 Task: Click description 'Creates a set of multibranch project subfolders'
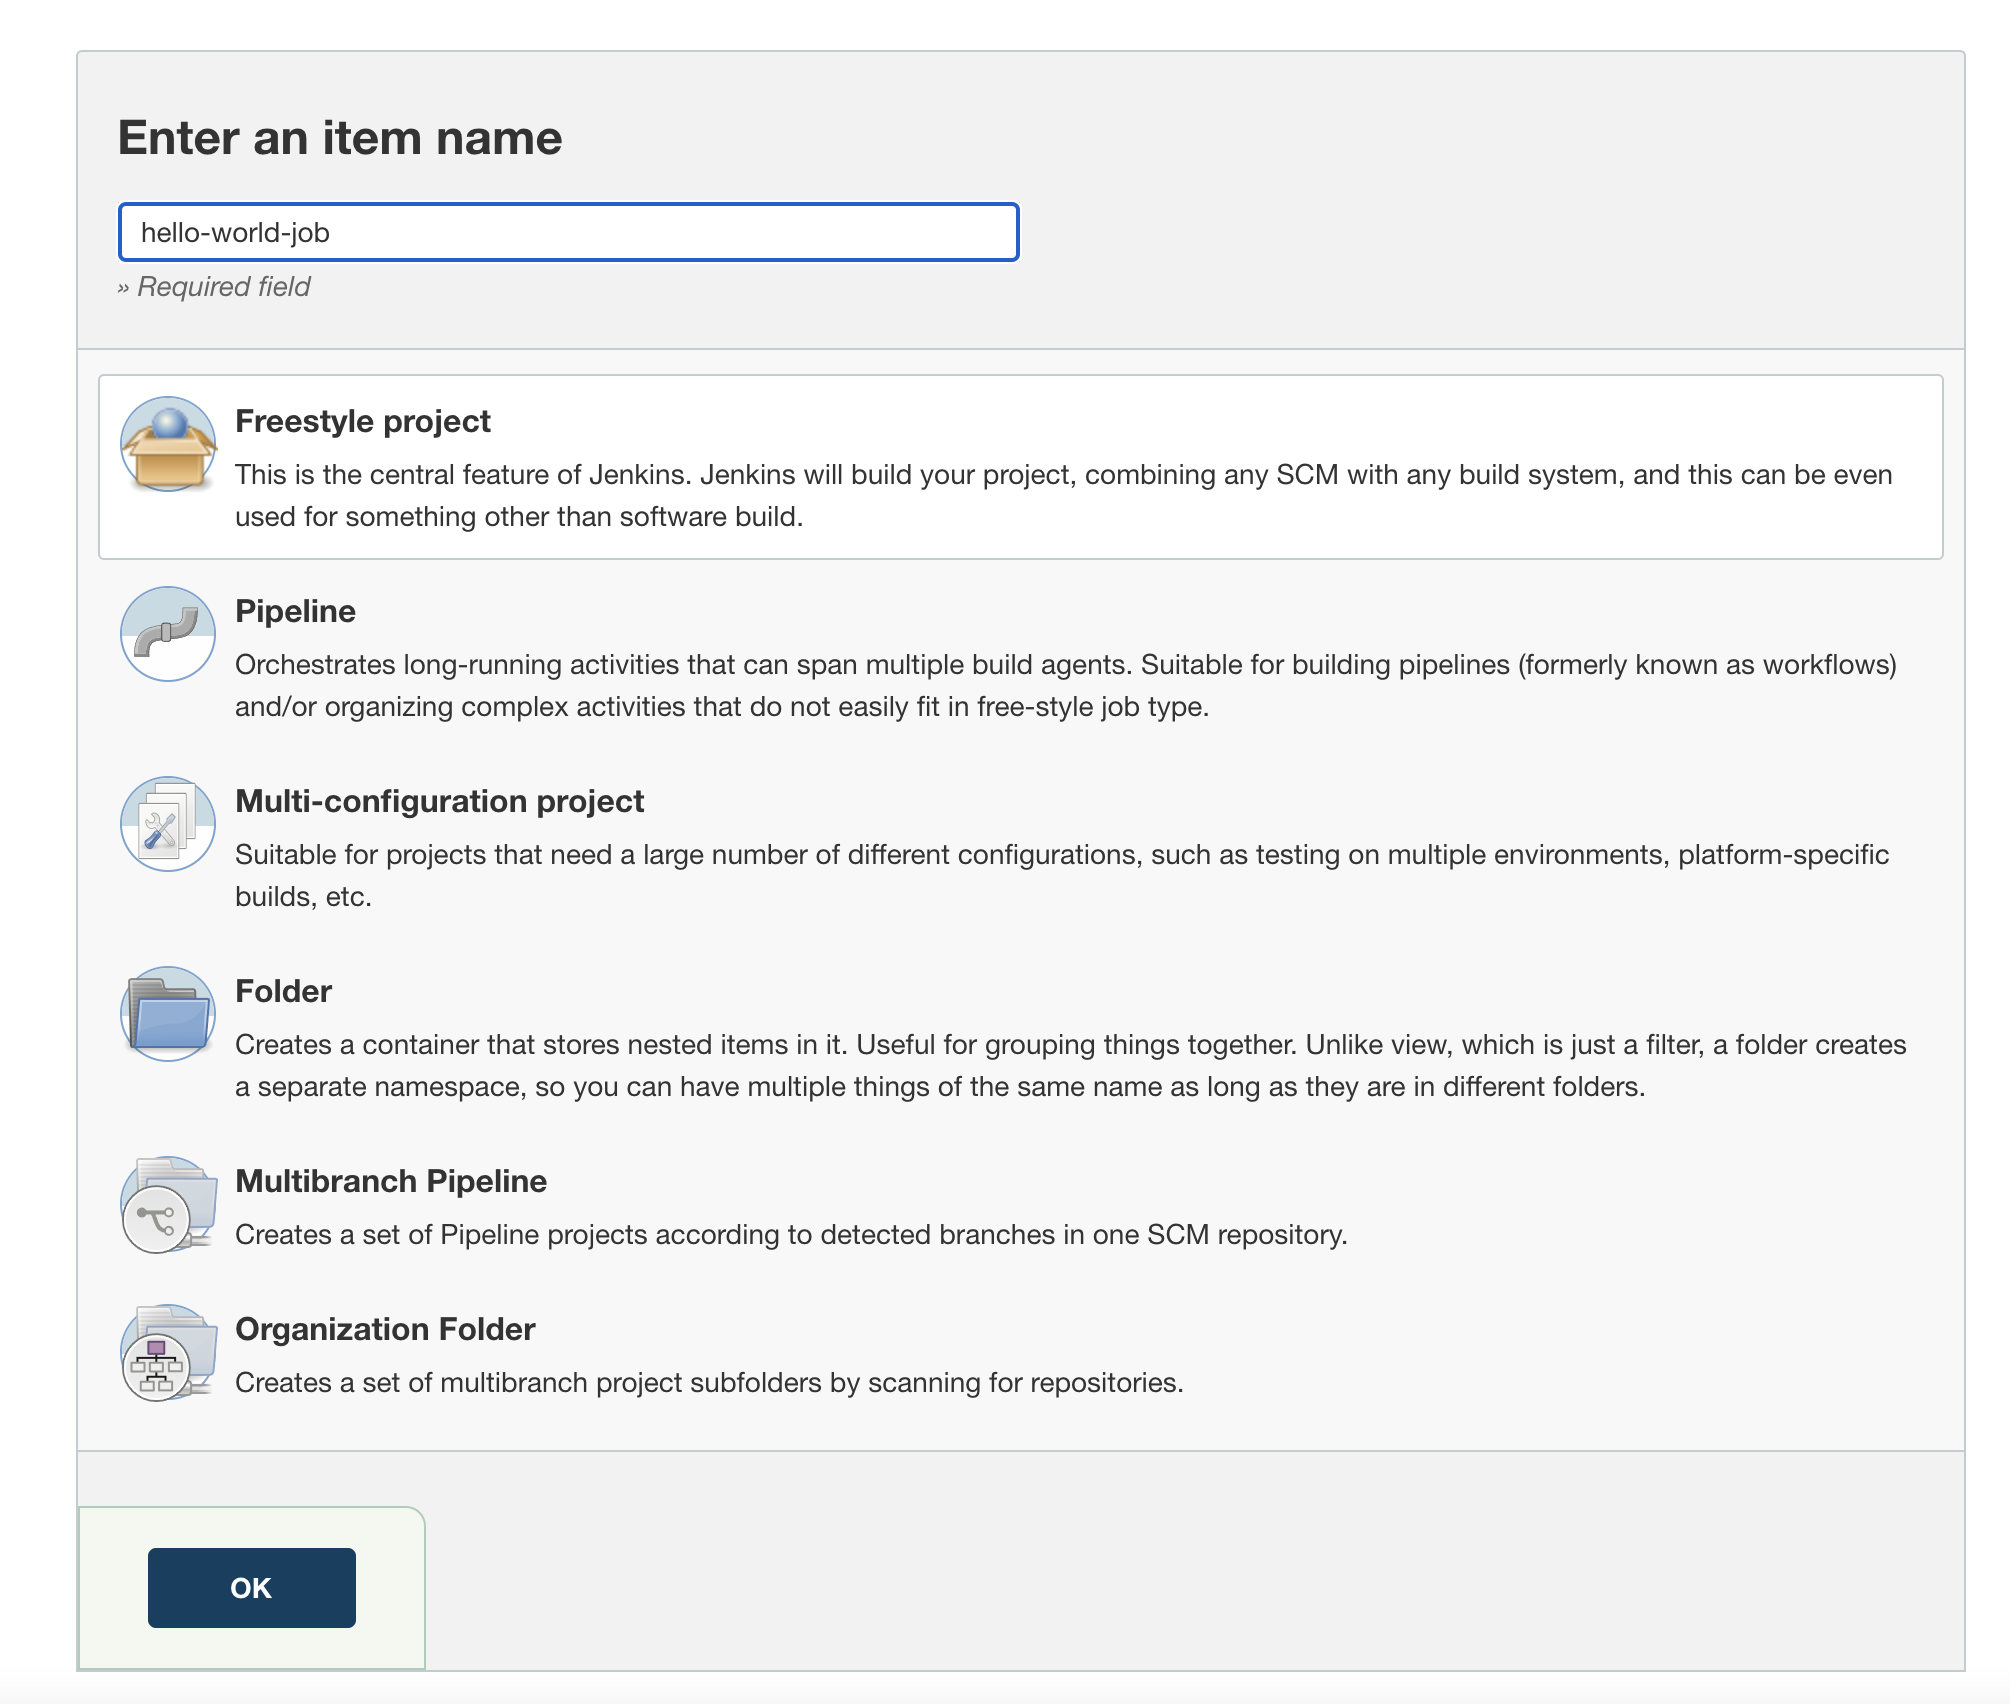(x=709, y=1382)
